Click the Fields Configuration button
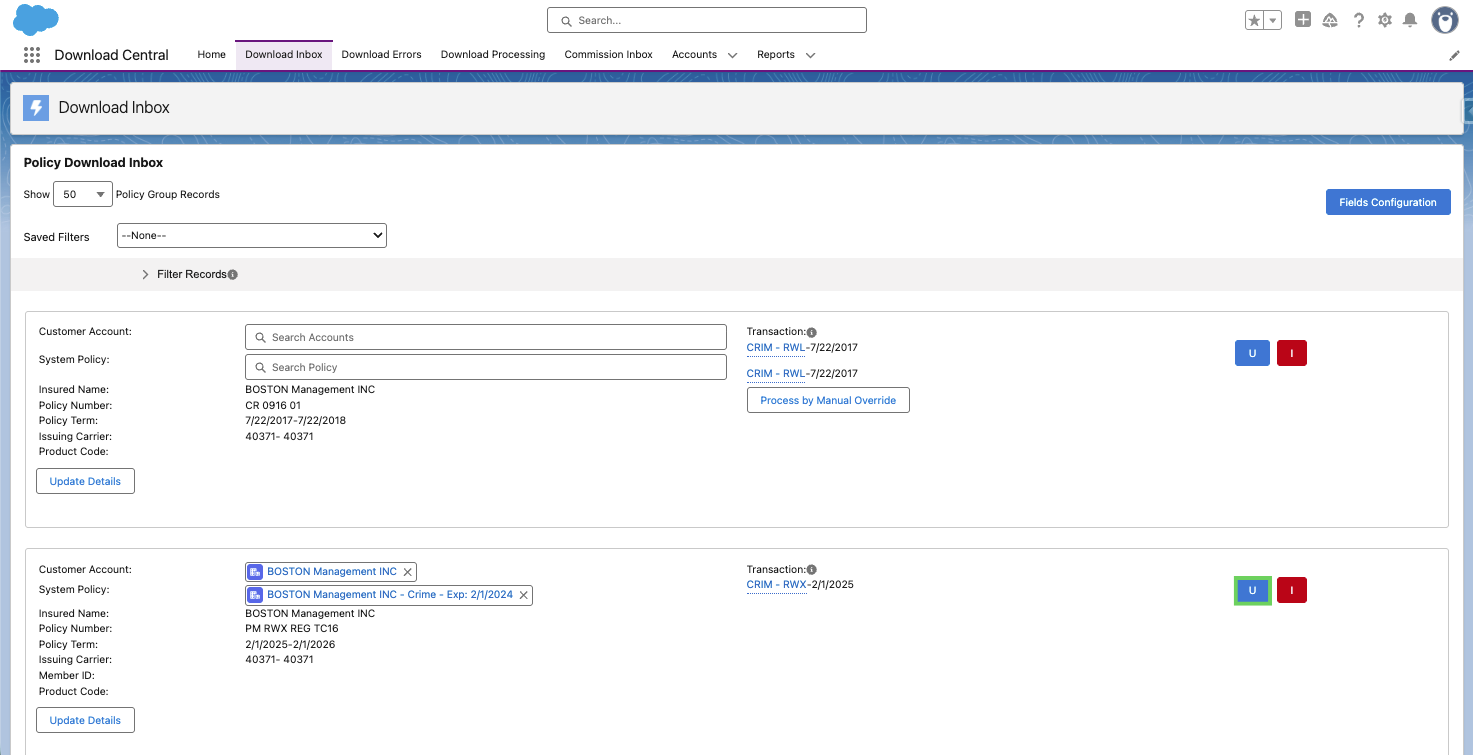Viewport: 1473px width, 755px height. tap(1388, 202)
